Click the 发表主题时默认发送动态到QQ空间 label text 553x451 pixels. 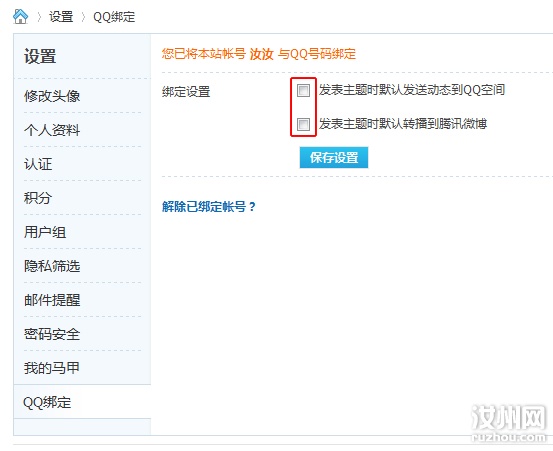click(412, 90)
